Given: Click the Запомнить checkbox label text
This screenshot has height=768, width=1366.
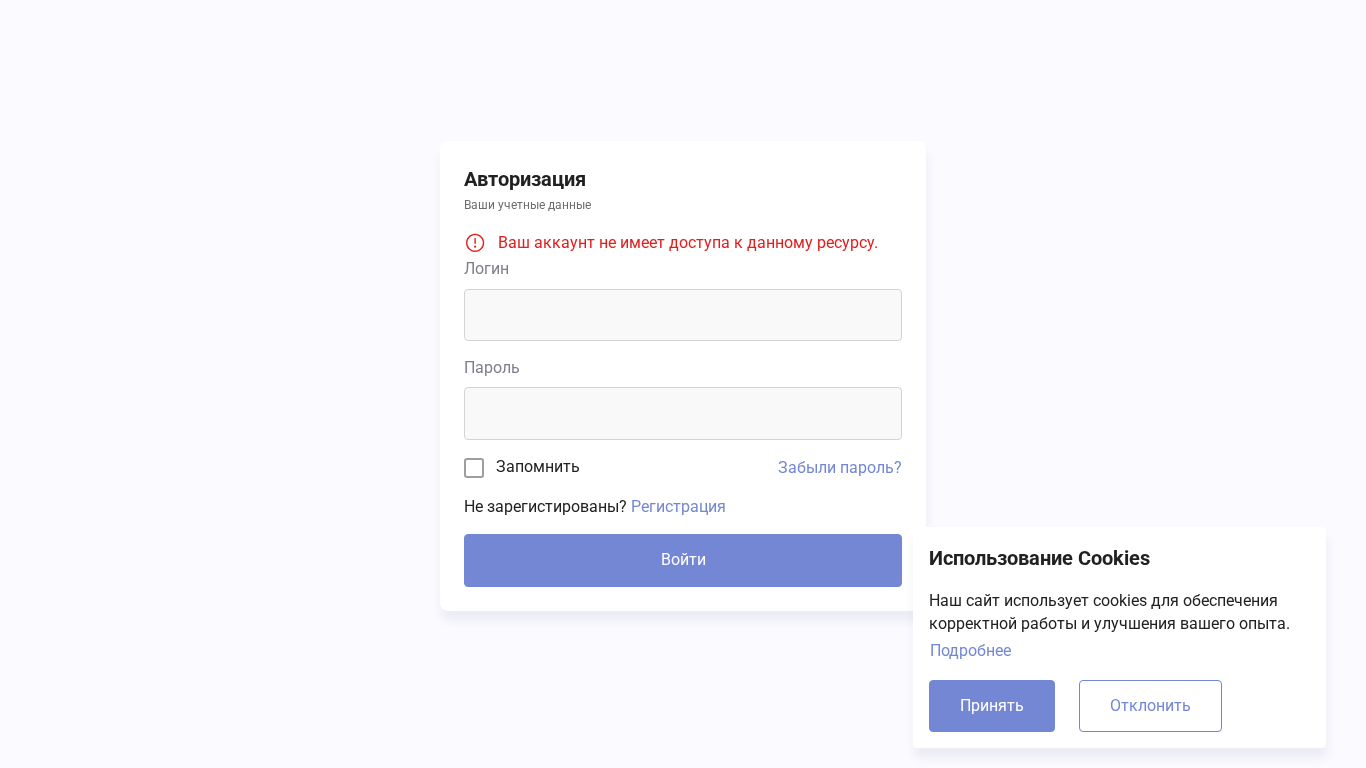Looking at the screenshot, I should [x=538, y=467].
